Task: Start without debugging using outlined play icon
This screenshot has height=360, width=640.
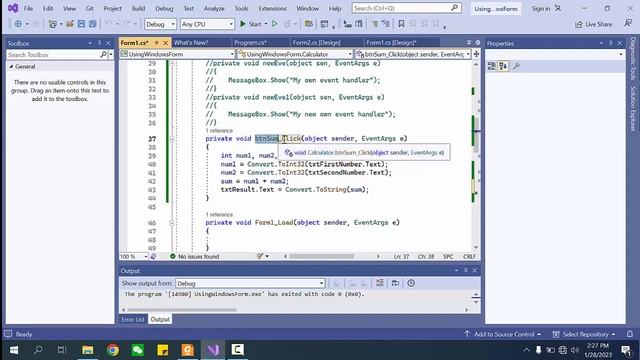Action: click(x=275, y=24)
